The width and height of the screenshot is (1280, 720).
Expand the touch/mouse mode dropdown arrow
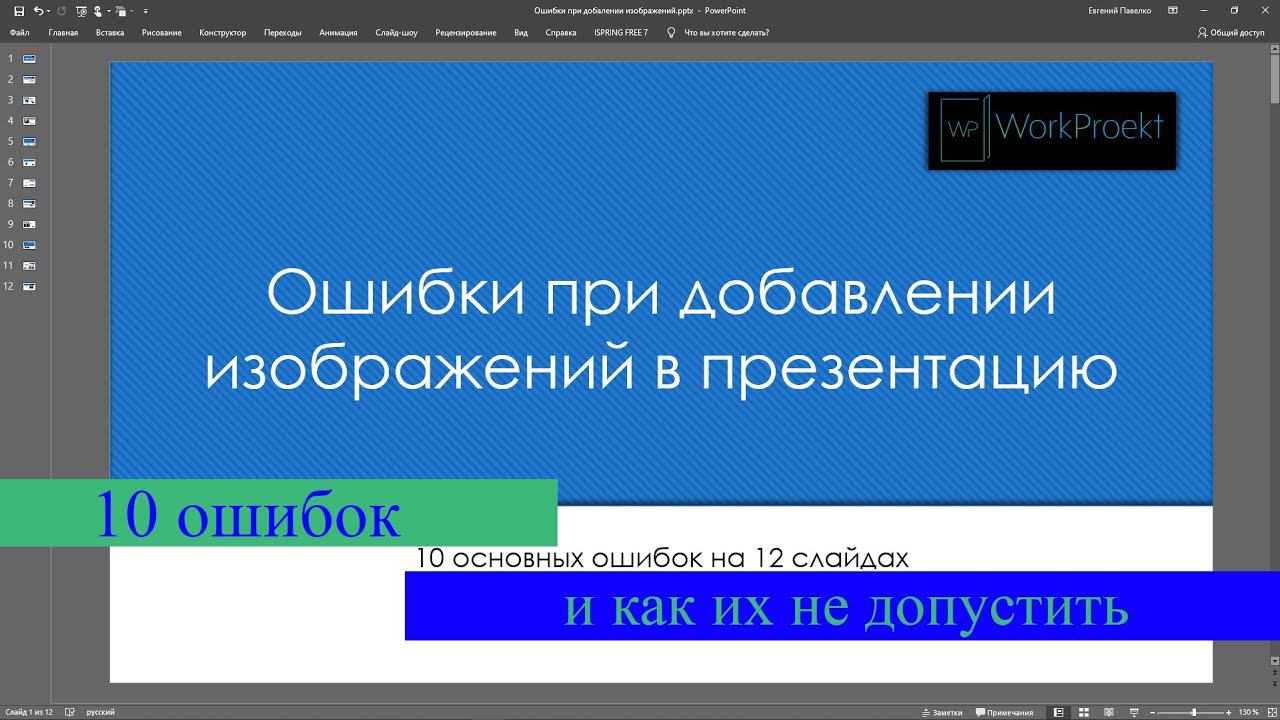pos(109,11)
